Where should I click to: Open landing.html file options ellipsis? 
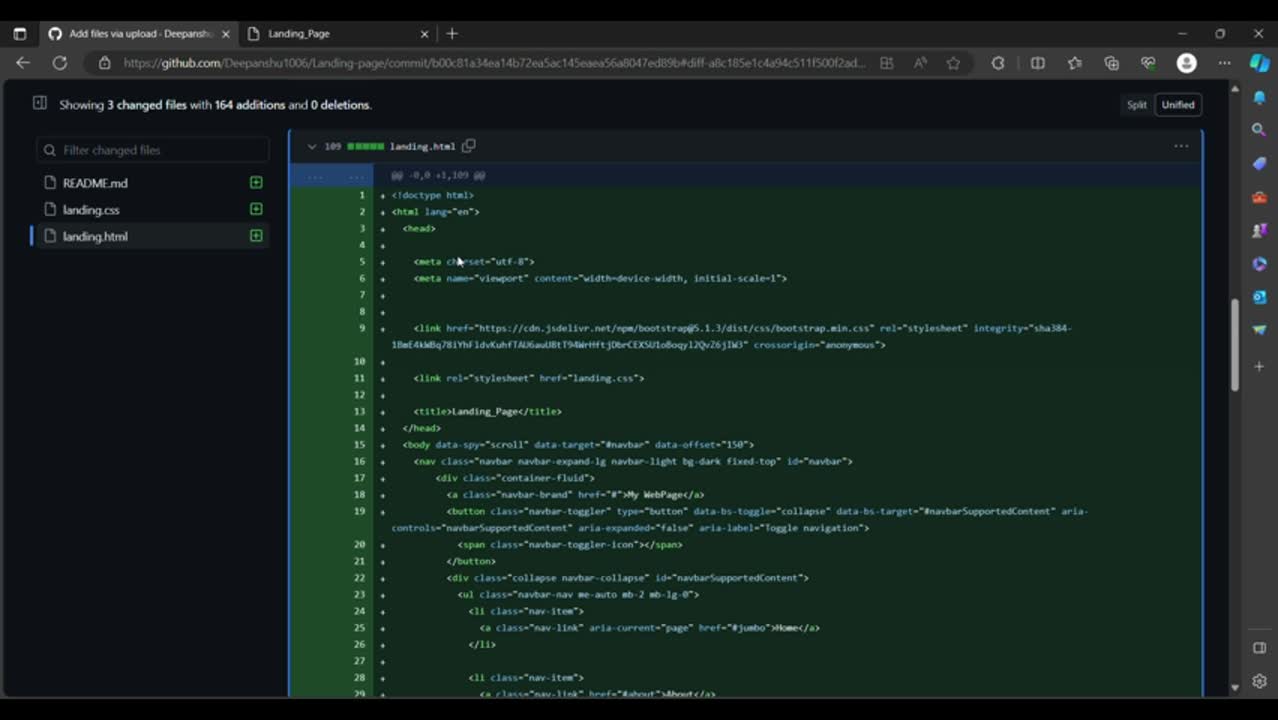tap(1181, 146)
